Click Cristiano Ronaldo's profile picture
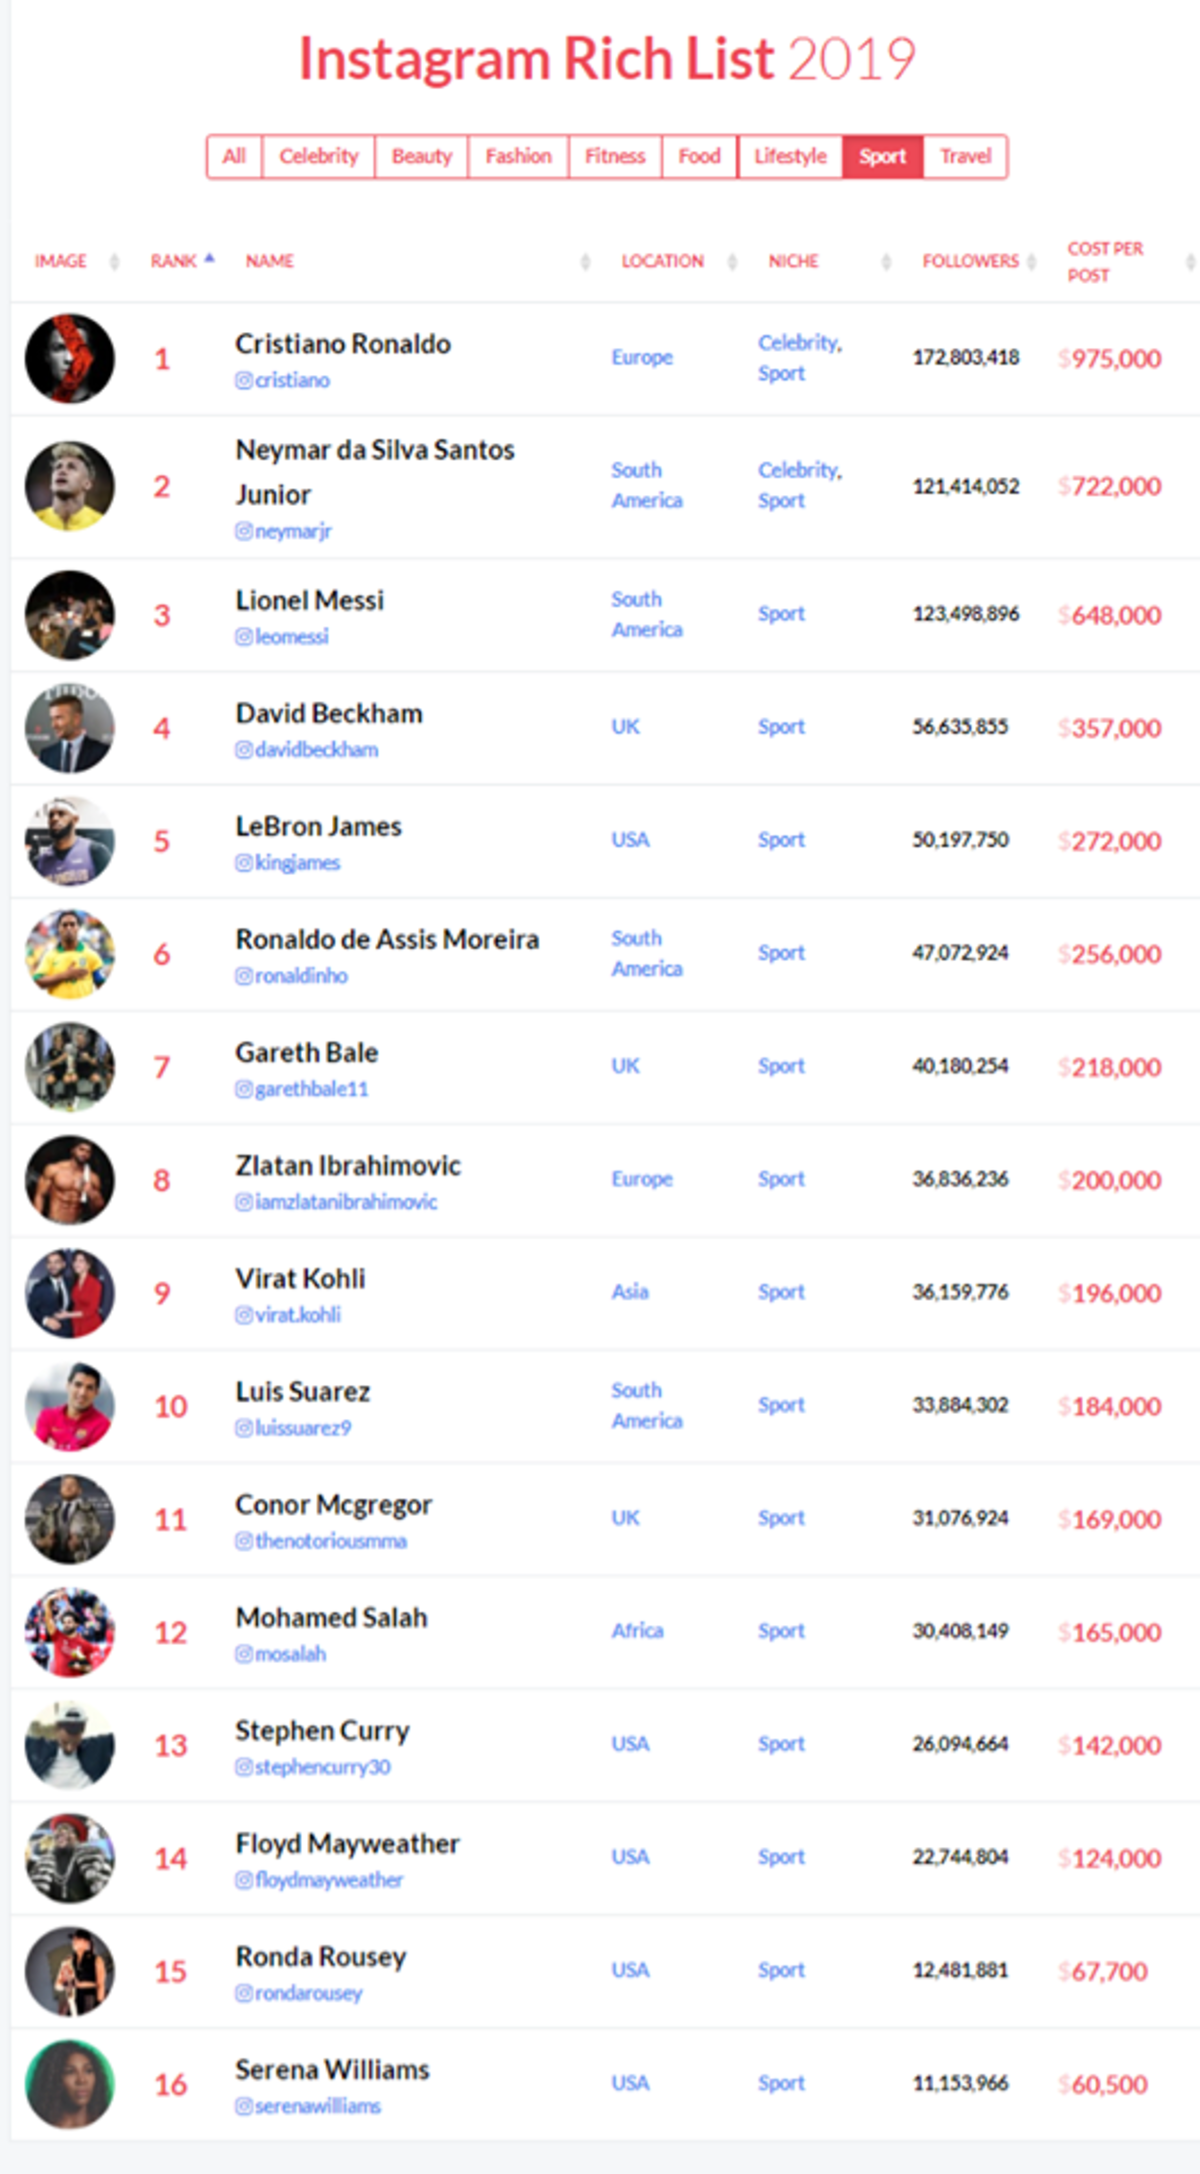Viewport: 1200px width, 2174px height. pos(69,359)
